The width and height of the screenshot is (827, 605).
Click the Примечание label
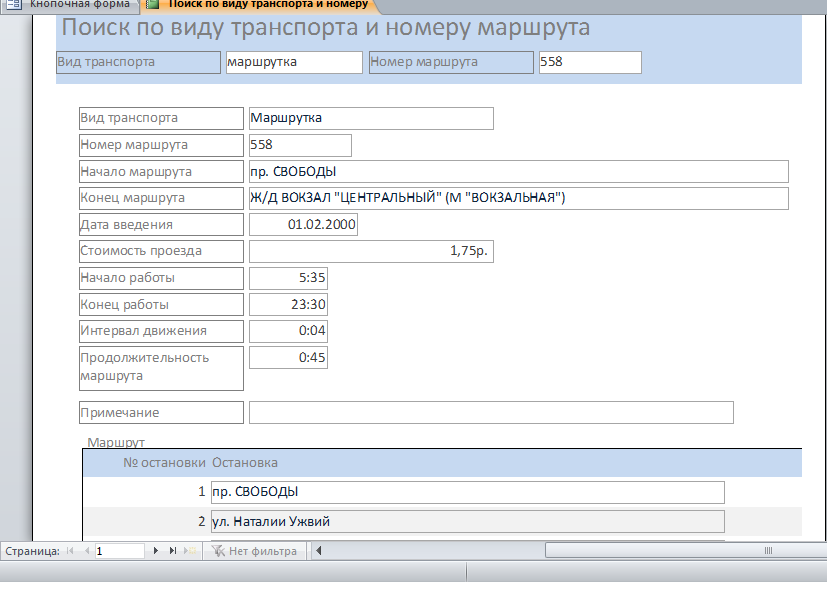(x=161, y=412)
